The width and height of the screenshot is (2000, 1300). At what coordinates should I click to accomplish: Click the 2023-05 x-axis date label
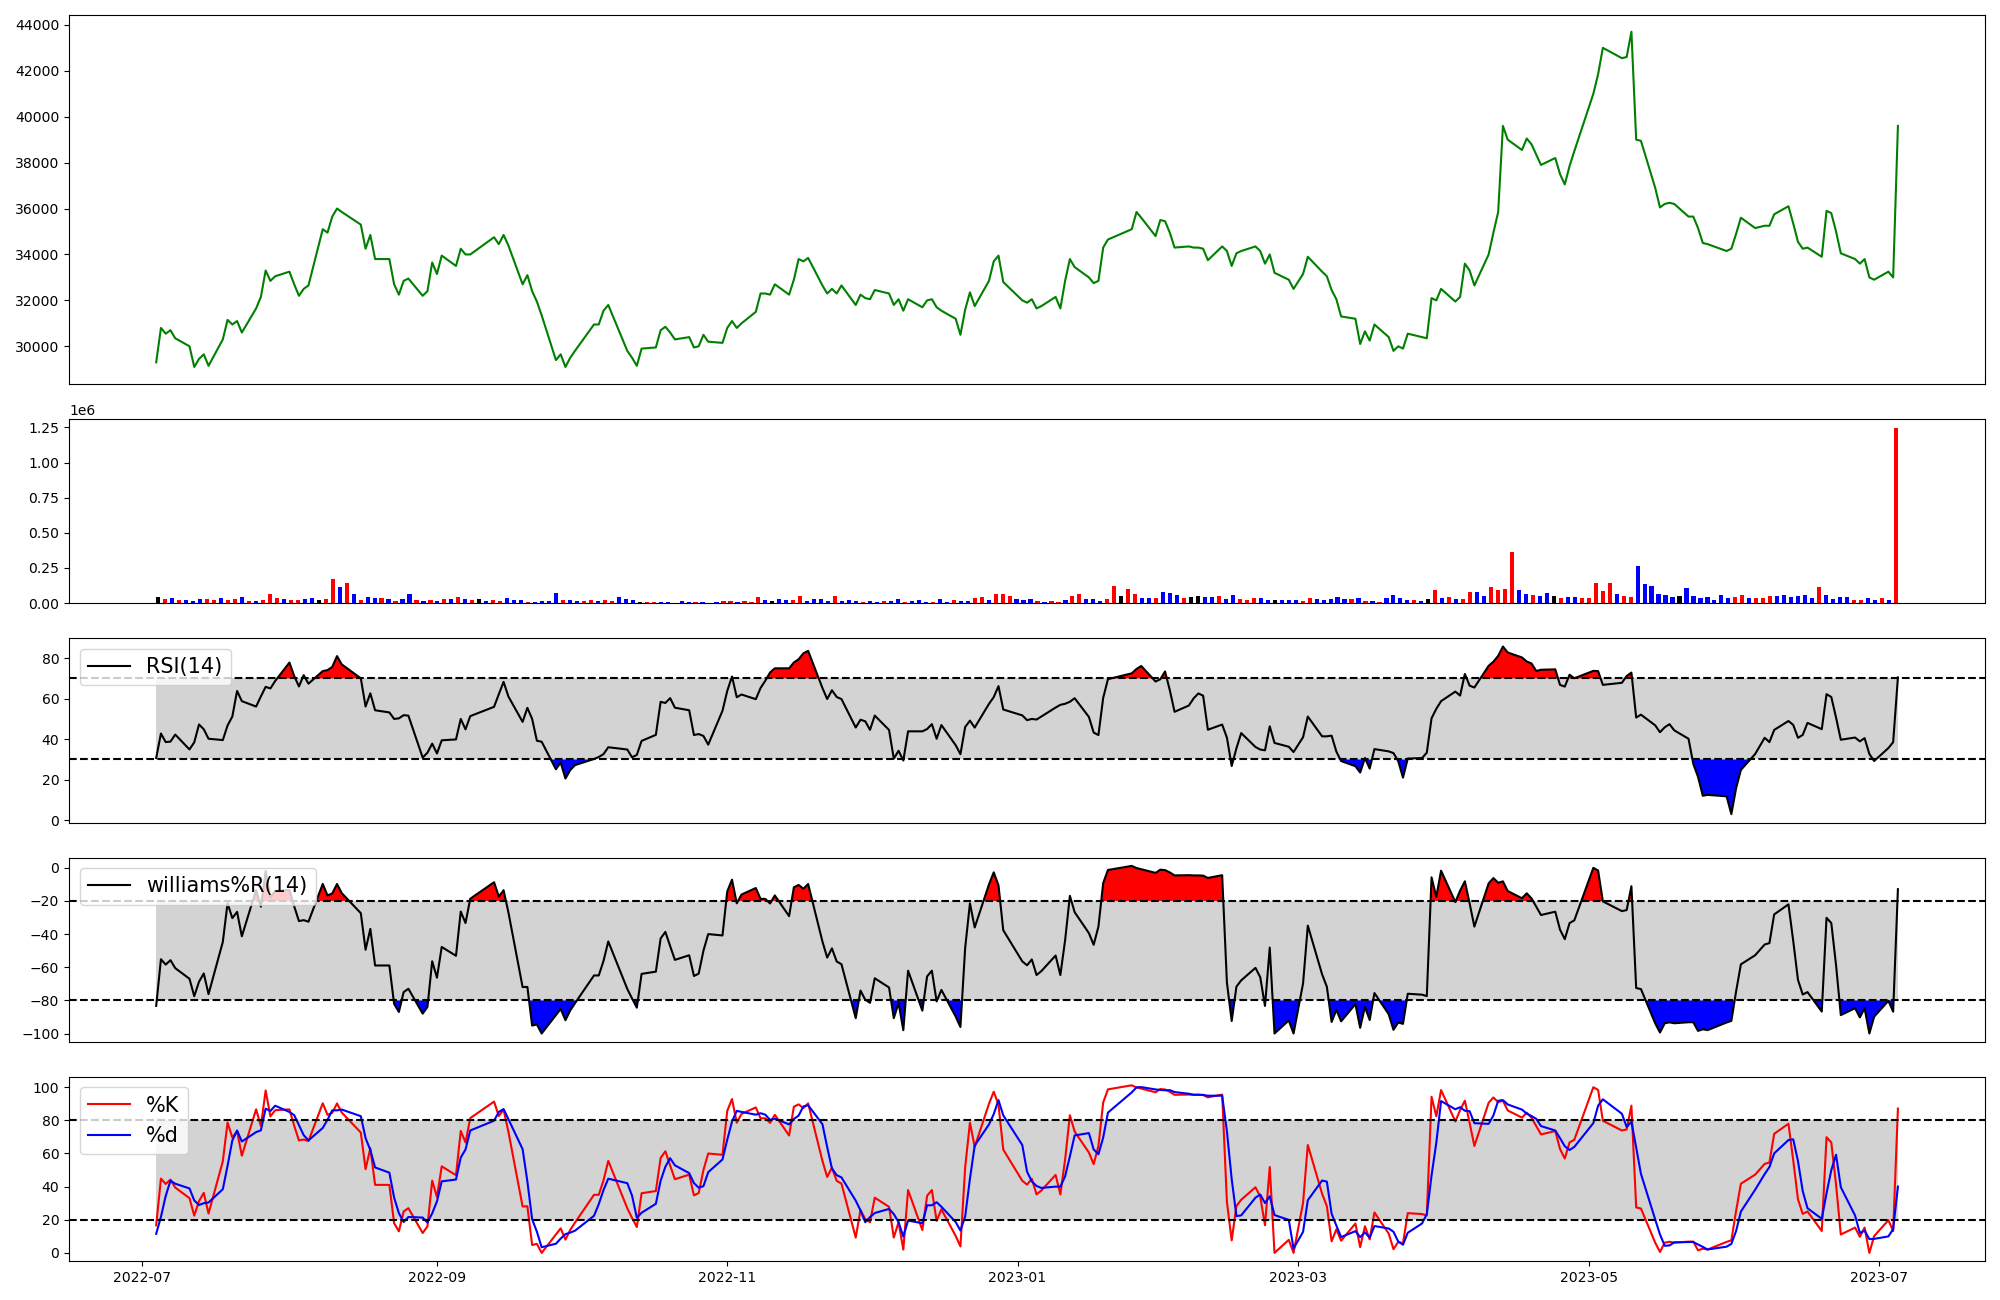click(1588, 1277)
